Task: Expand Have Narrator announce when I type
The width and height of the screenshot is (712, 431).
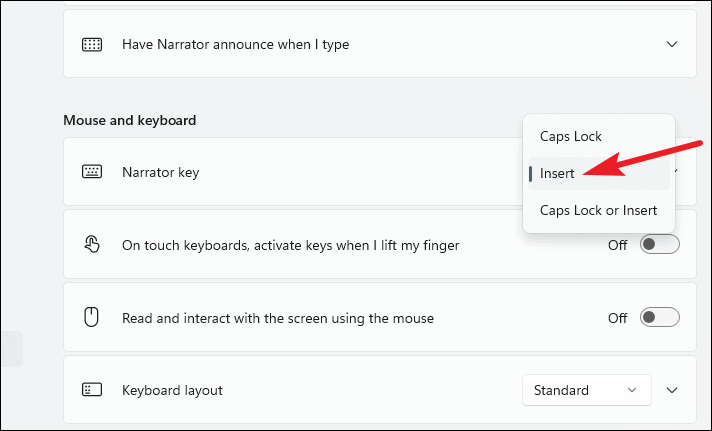Action: point(672,44)
